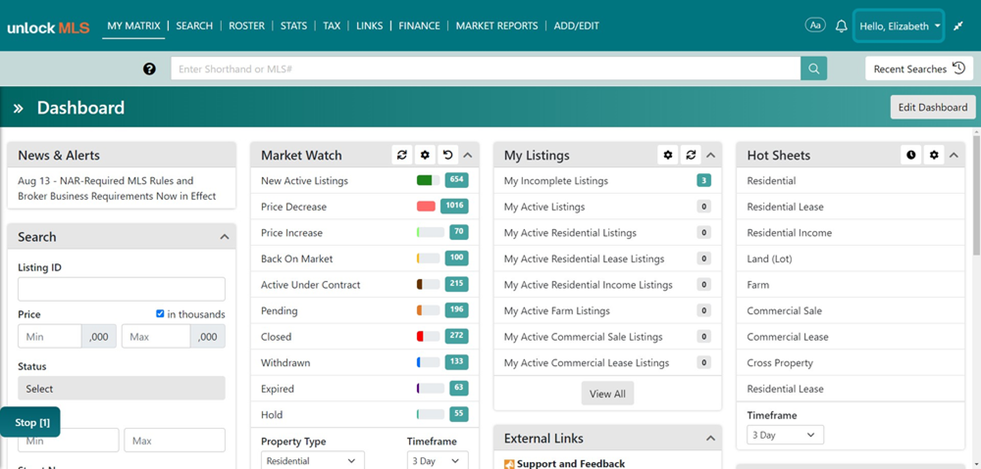Viewport: 981px width, 469px height.
Task: Click the 215 Active Under Contract badge
Action: [x=457, y=285]
